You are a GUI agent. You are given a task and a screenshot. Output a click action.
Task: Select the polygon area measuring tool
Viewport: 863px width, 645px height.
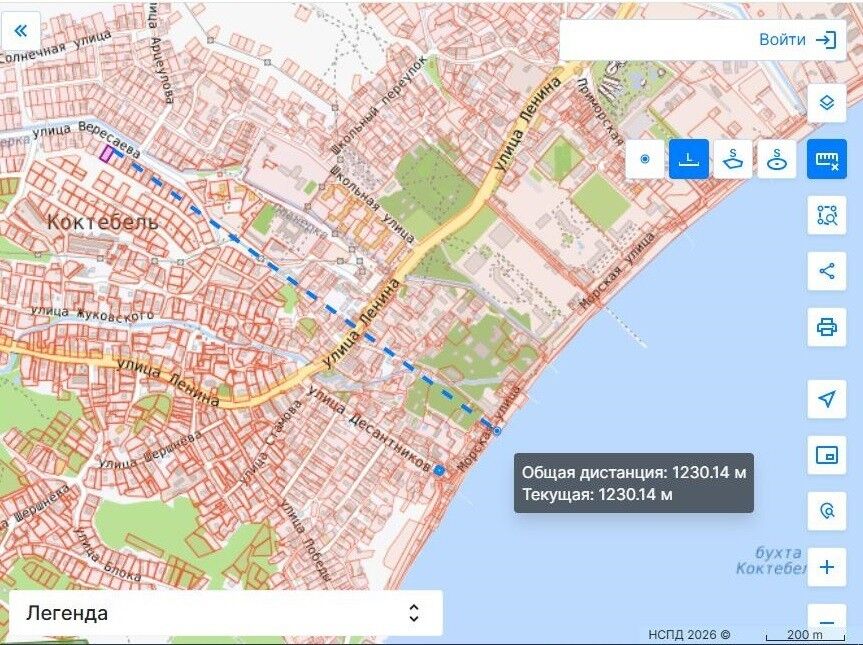click(733, 159)
